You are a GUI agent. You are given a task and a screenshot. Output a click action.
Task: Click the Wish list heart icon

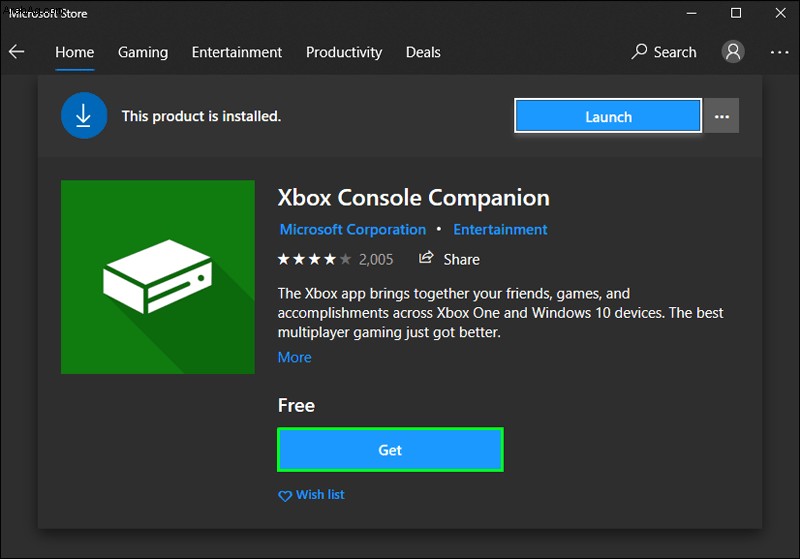coord(285,495)
